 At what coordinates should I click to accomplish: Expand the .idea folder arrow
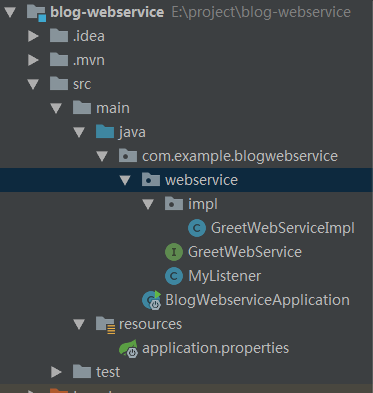coord(33,36)
